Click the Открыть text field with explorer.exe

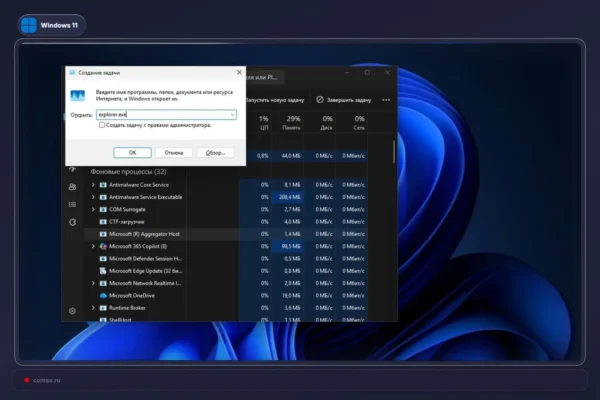[166, 114]
